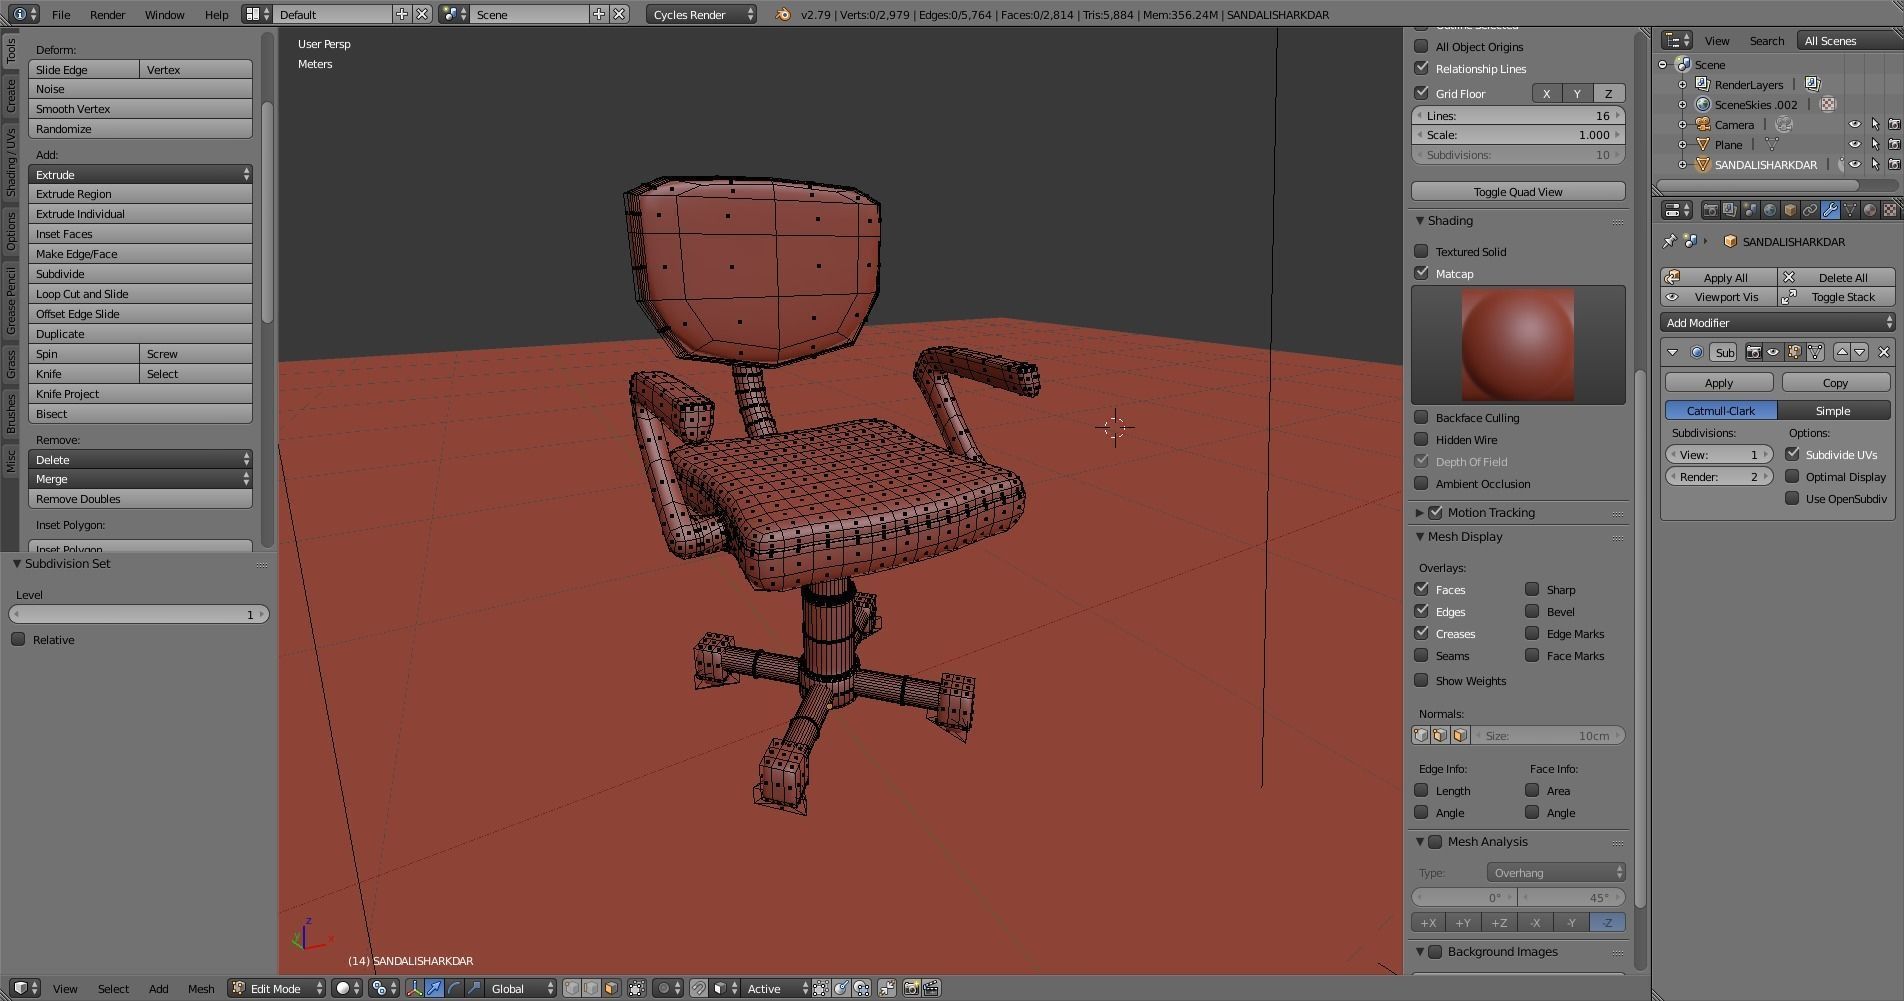
Task: Open the File menu
Action: [61, 14]
